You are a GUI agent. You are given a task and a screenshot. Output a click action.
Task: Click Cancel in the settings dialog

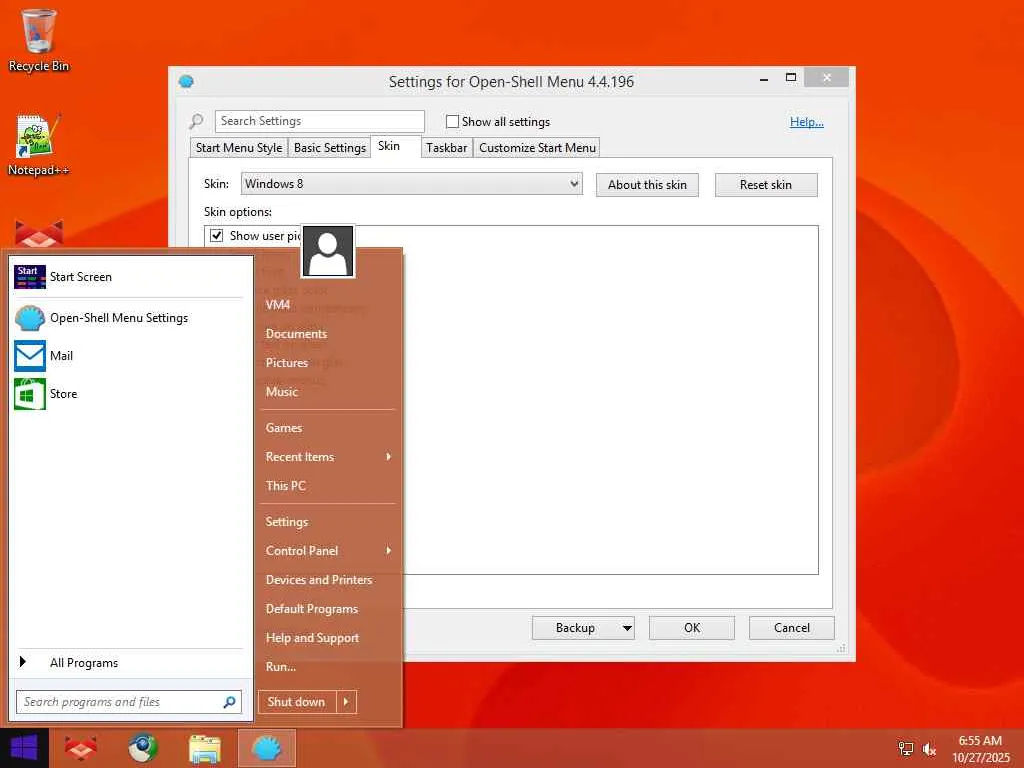(792, 628)
